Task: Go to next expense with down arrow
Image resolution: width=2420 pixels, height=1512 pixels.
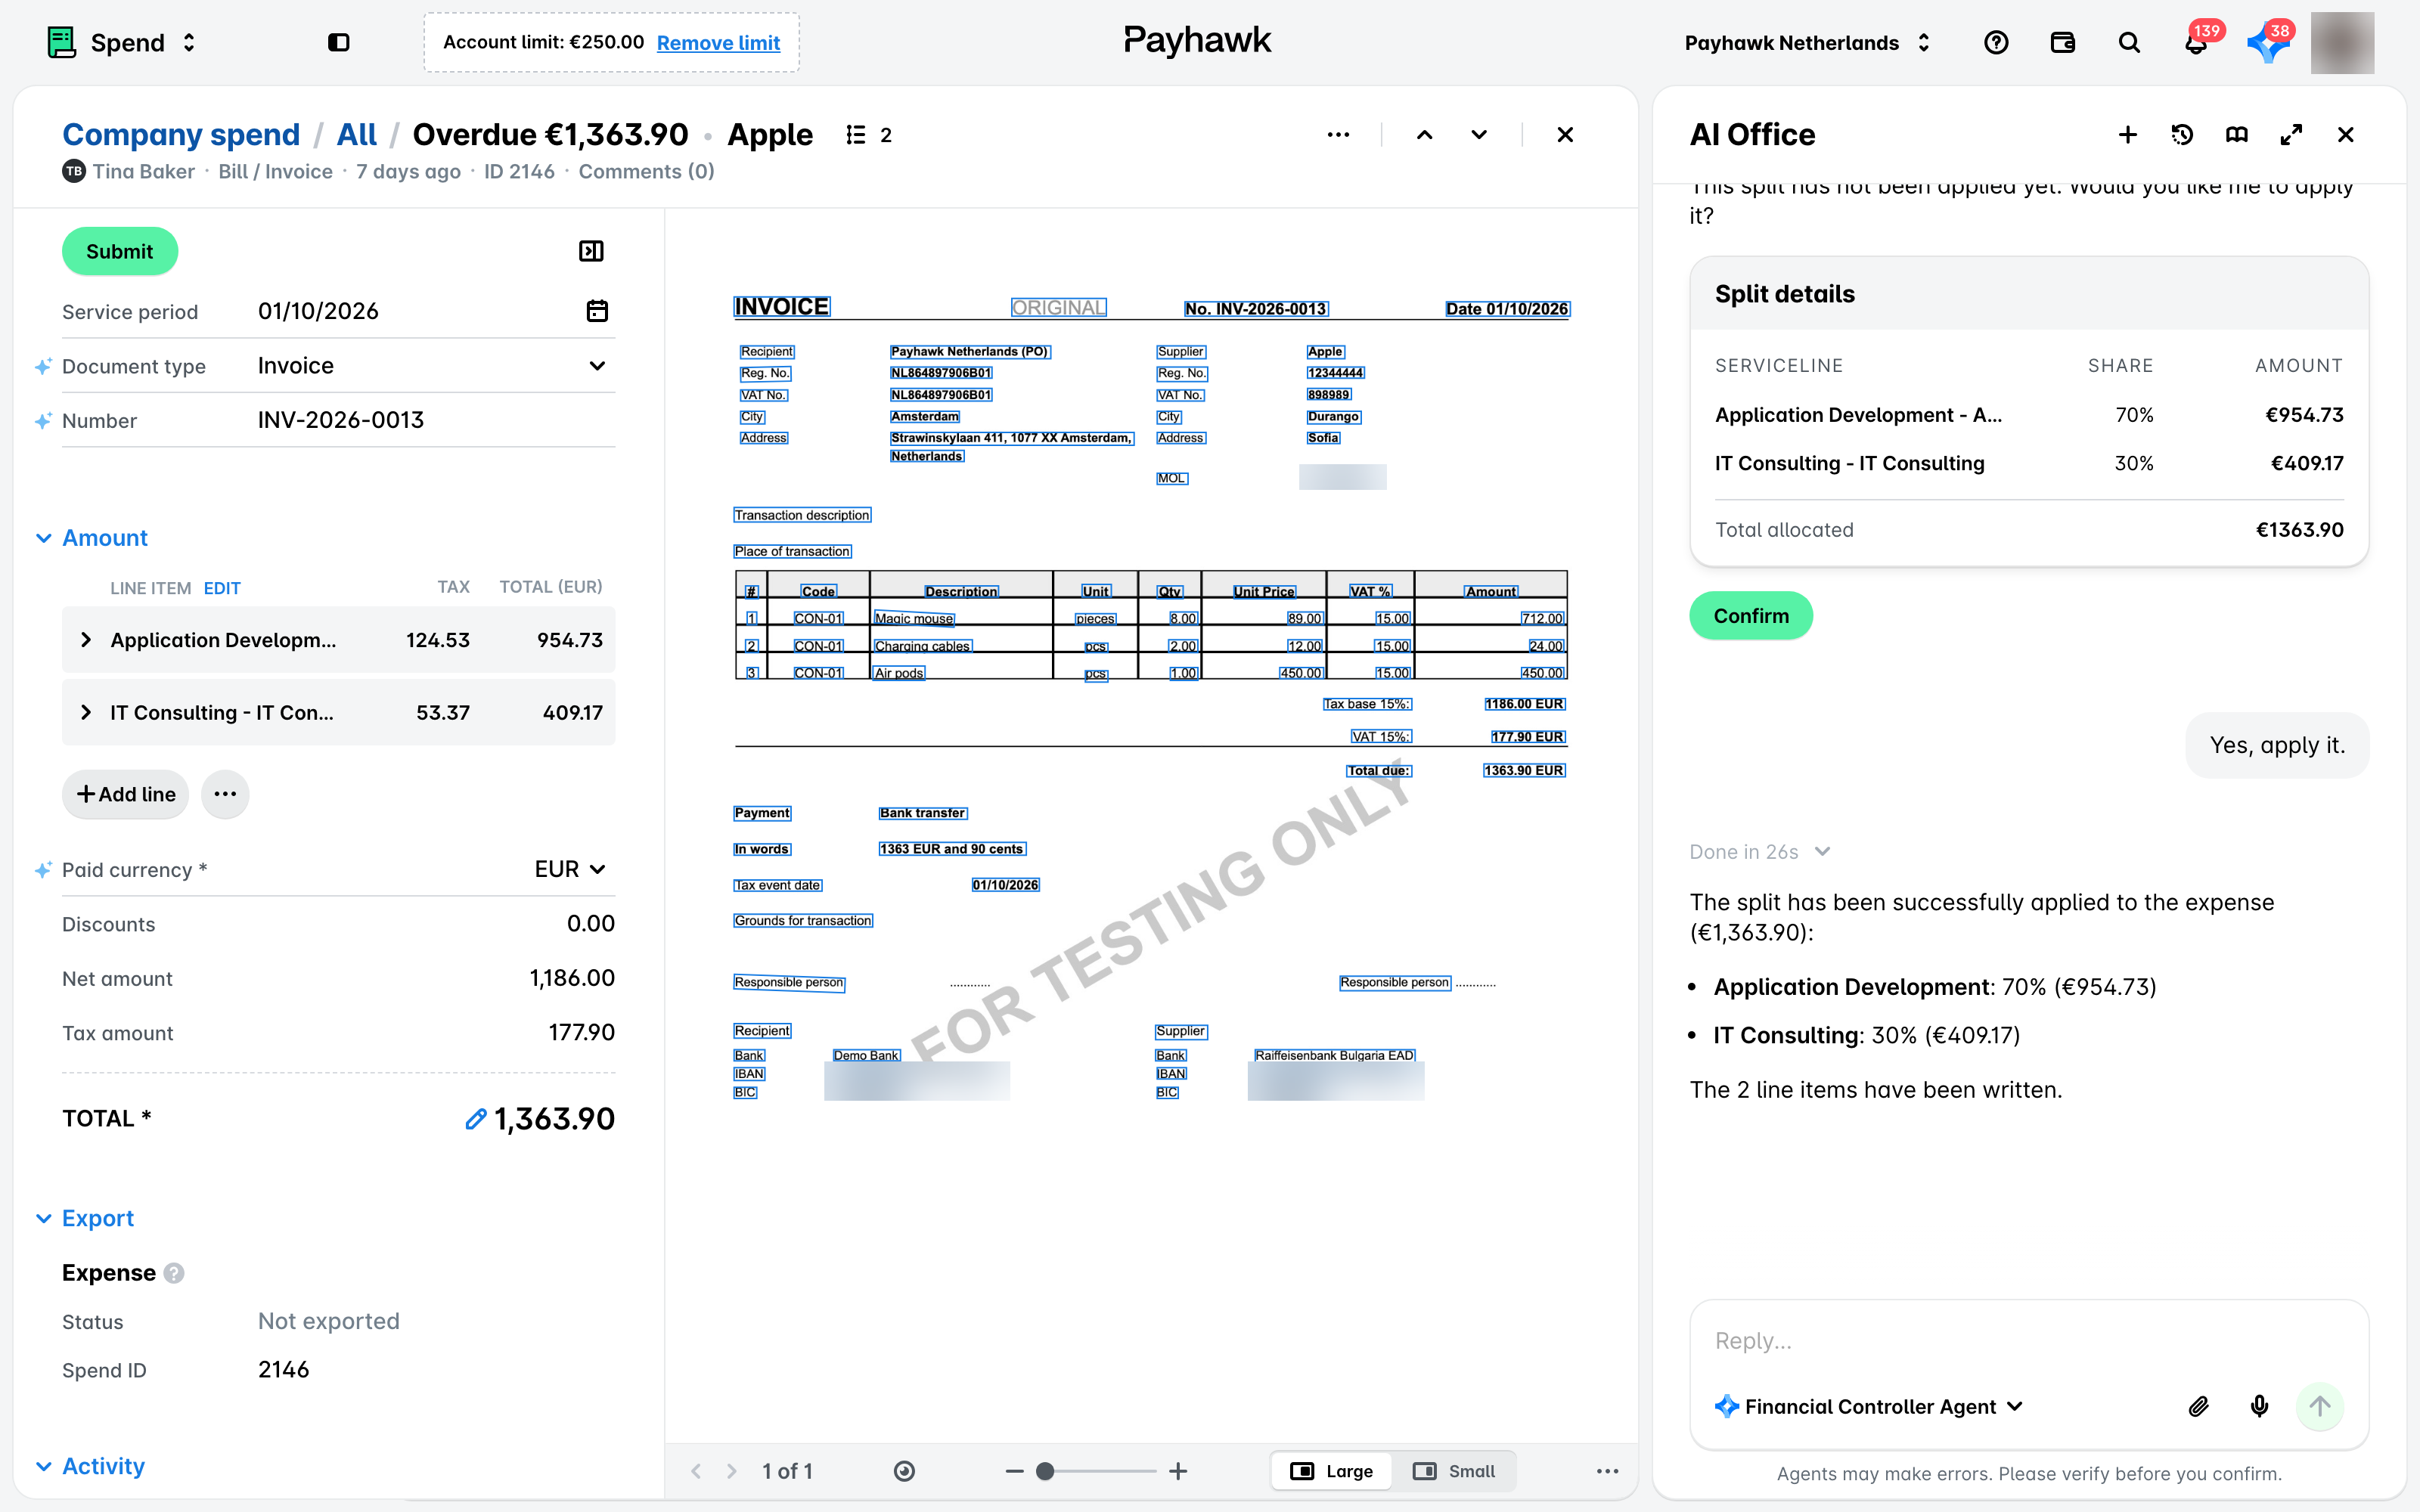Action: [x=1479, y=135]
